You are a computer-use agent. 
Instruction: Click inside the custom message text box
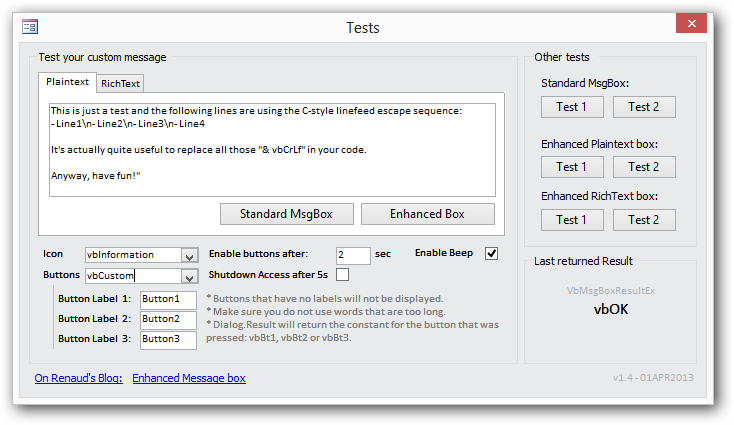272,150
